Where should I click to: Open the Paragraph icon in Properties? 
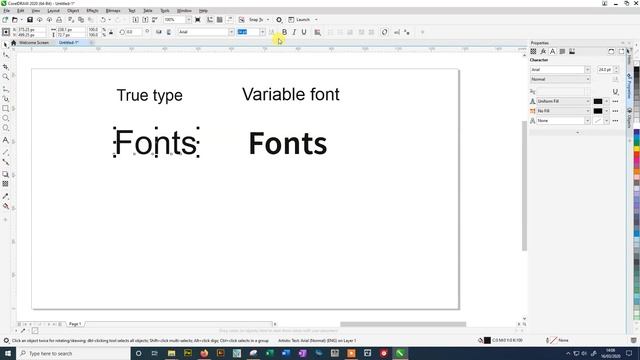562,51
